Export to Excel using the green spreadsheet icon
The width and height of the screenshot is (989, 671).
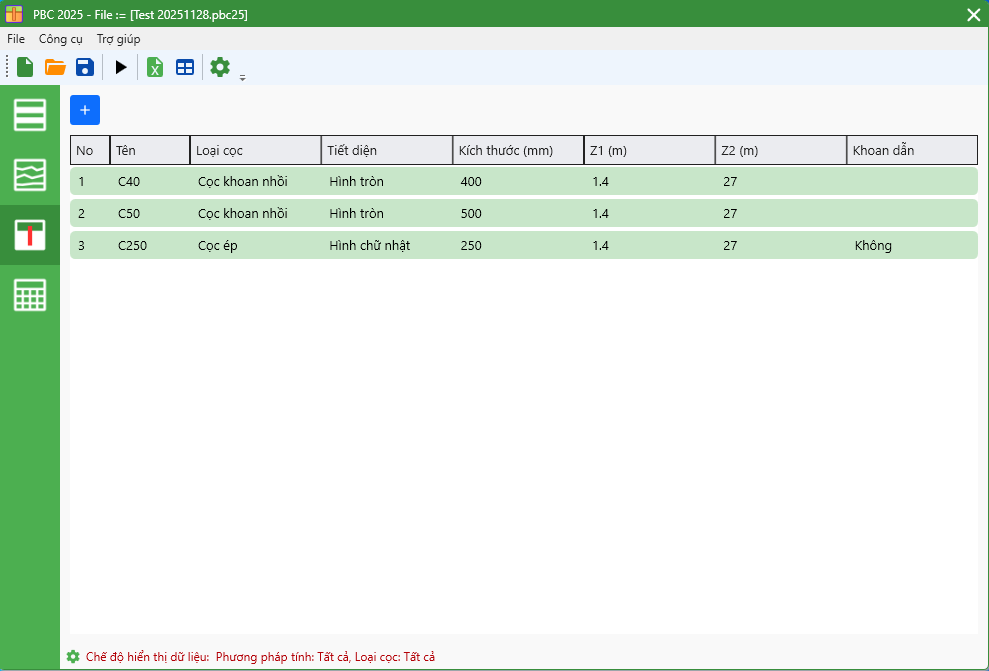(155, 67)
